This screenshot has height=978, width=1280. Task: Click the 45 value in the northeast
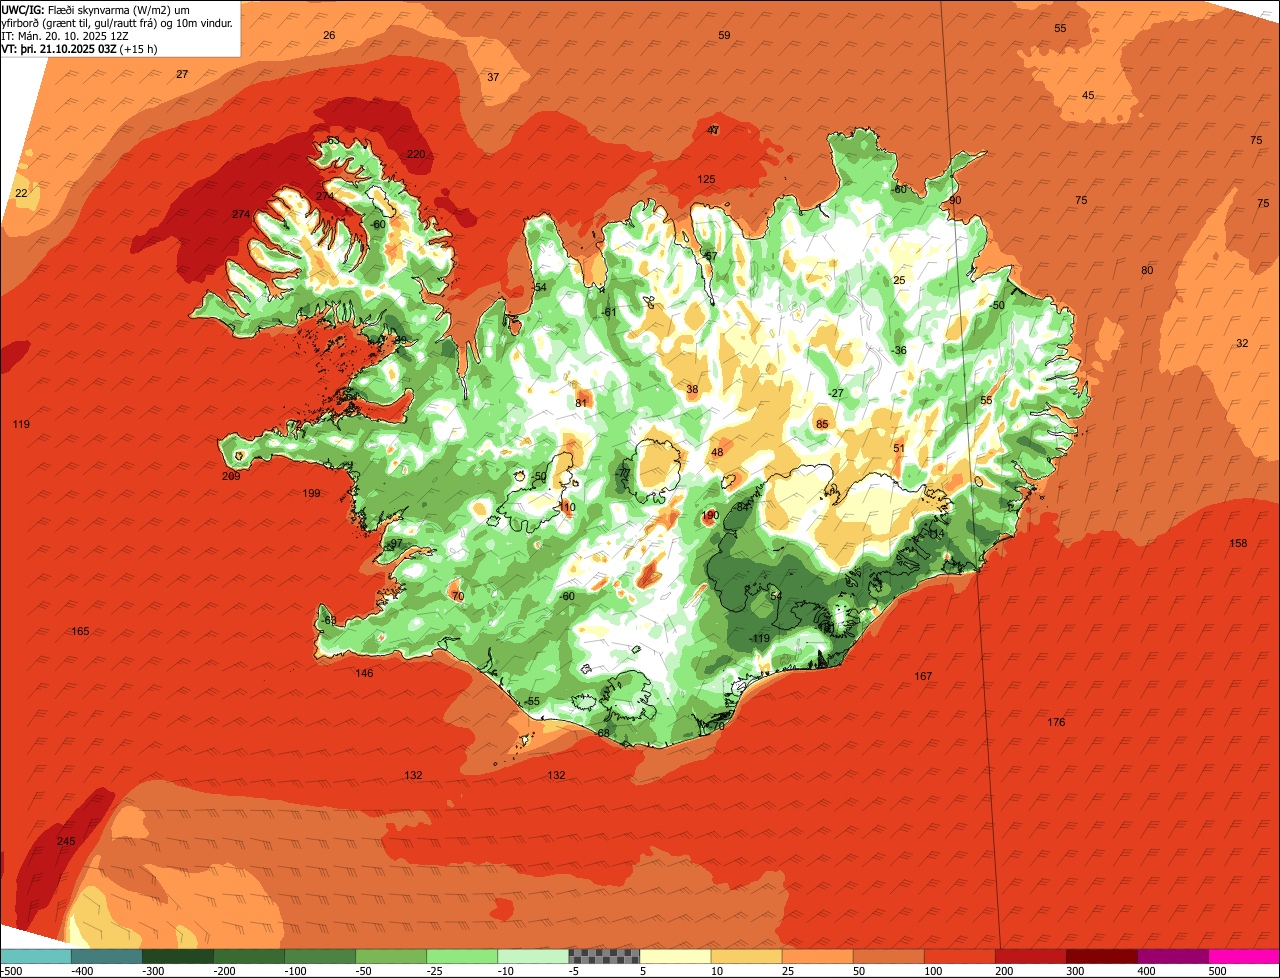pyautogui.click(x=1088, y=95)
